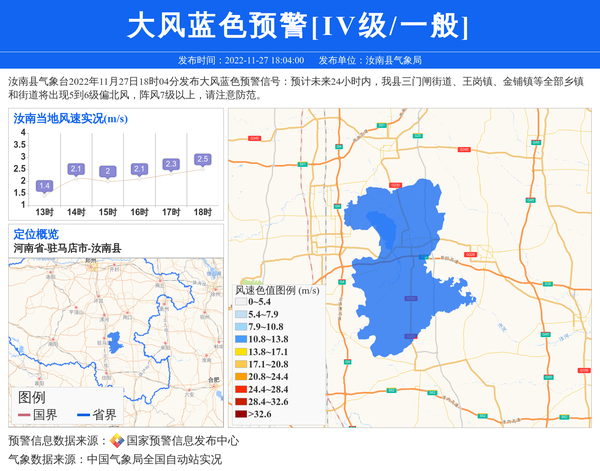Screen dimensions: 600x471
Task: Select the 0~5.4 legend color swatch
Action: coord(241,302)
